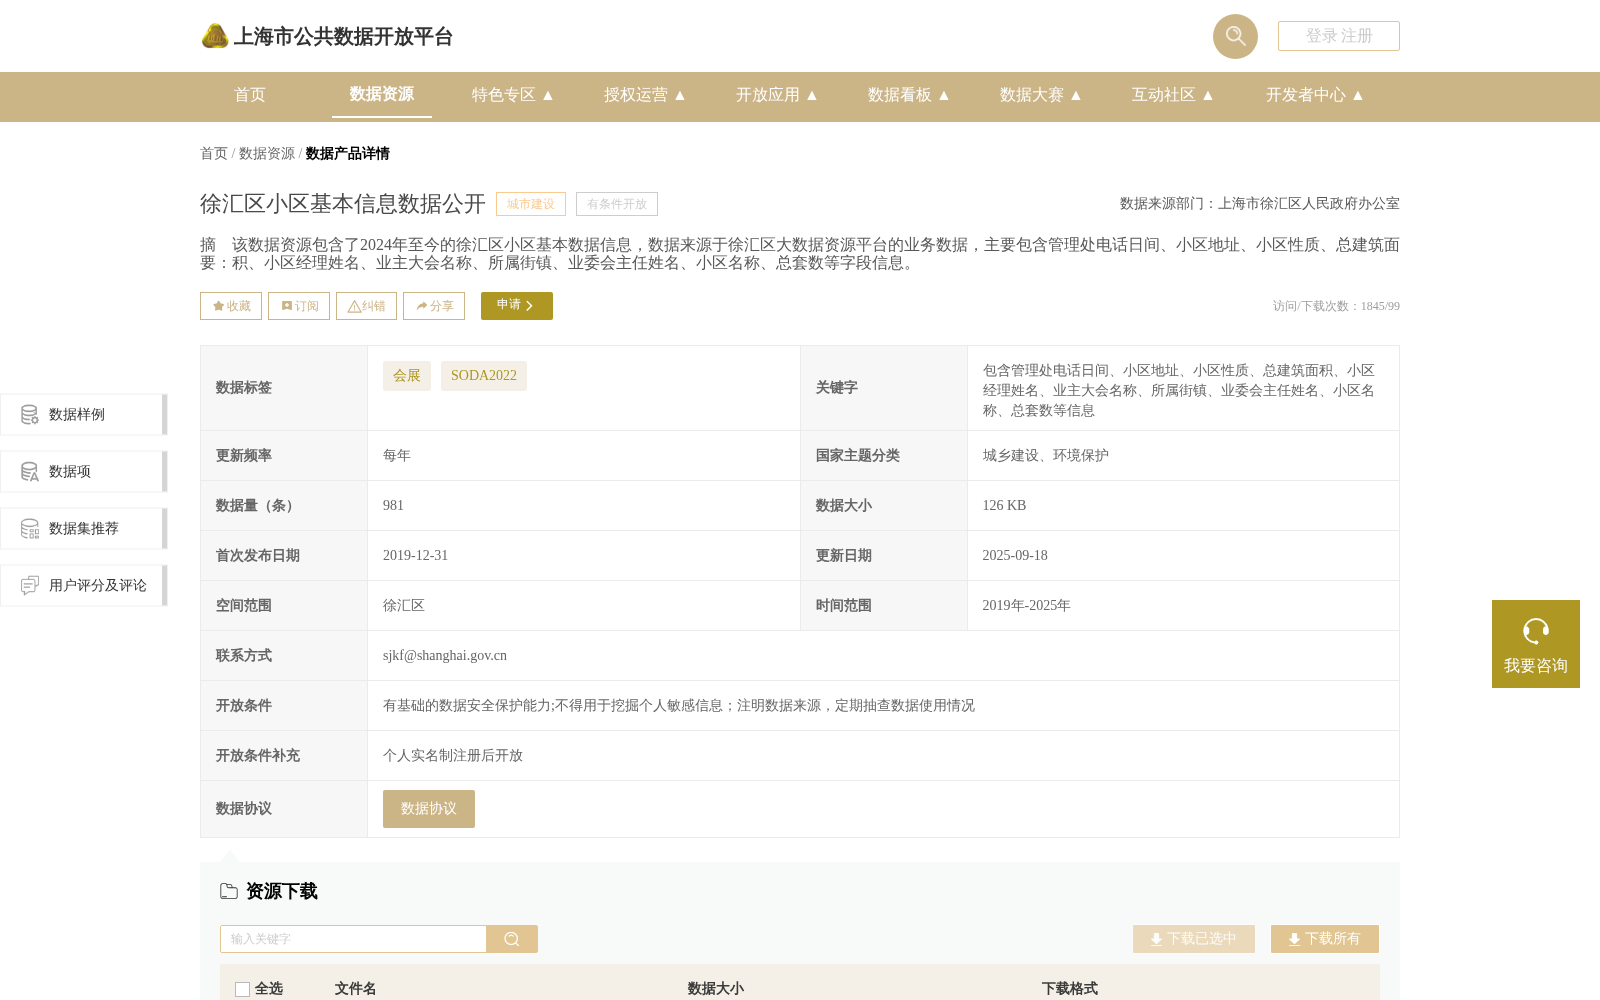Screen dimensions: 1600x1000
Task: Expand the 数据大赛 menu
Action: 1041,95
